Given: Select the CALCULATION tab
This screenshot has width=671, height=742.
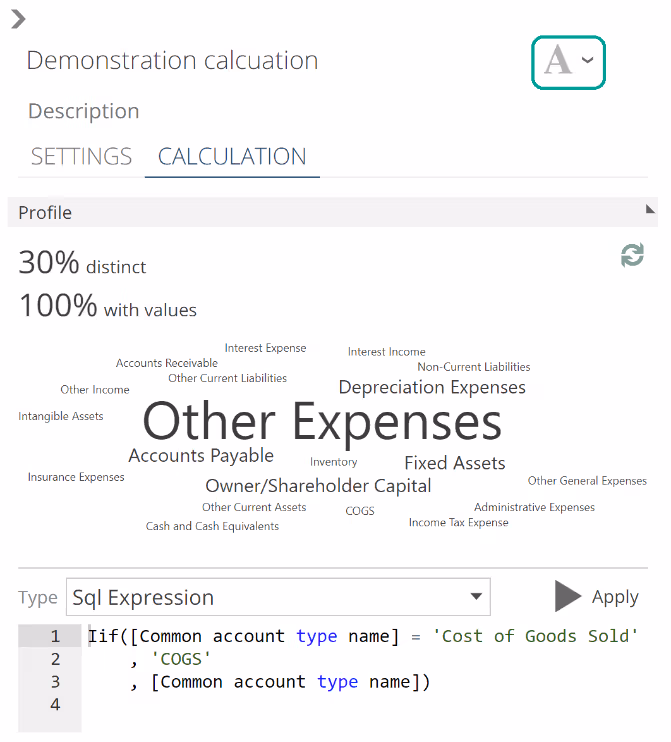Looking at the screenshot, I should pos(232,157).
